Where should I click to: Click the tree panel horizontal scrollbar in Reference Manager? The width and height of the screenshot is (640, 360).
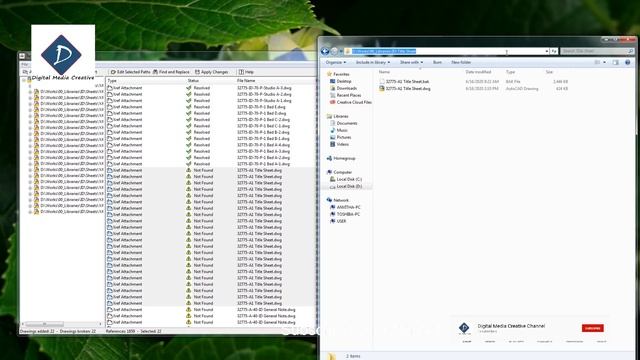(x=61, y=324)
